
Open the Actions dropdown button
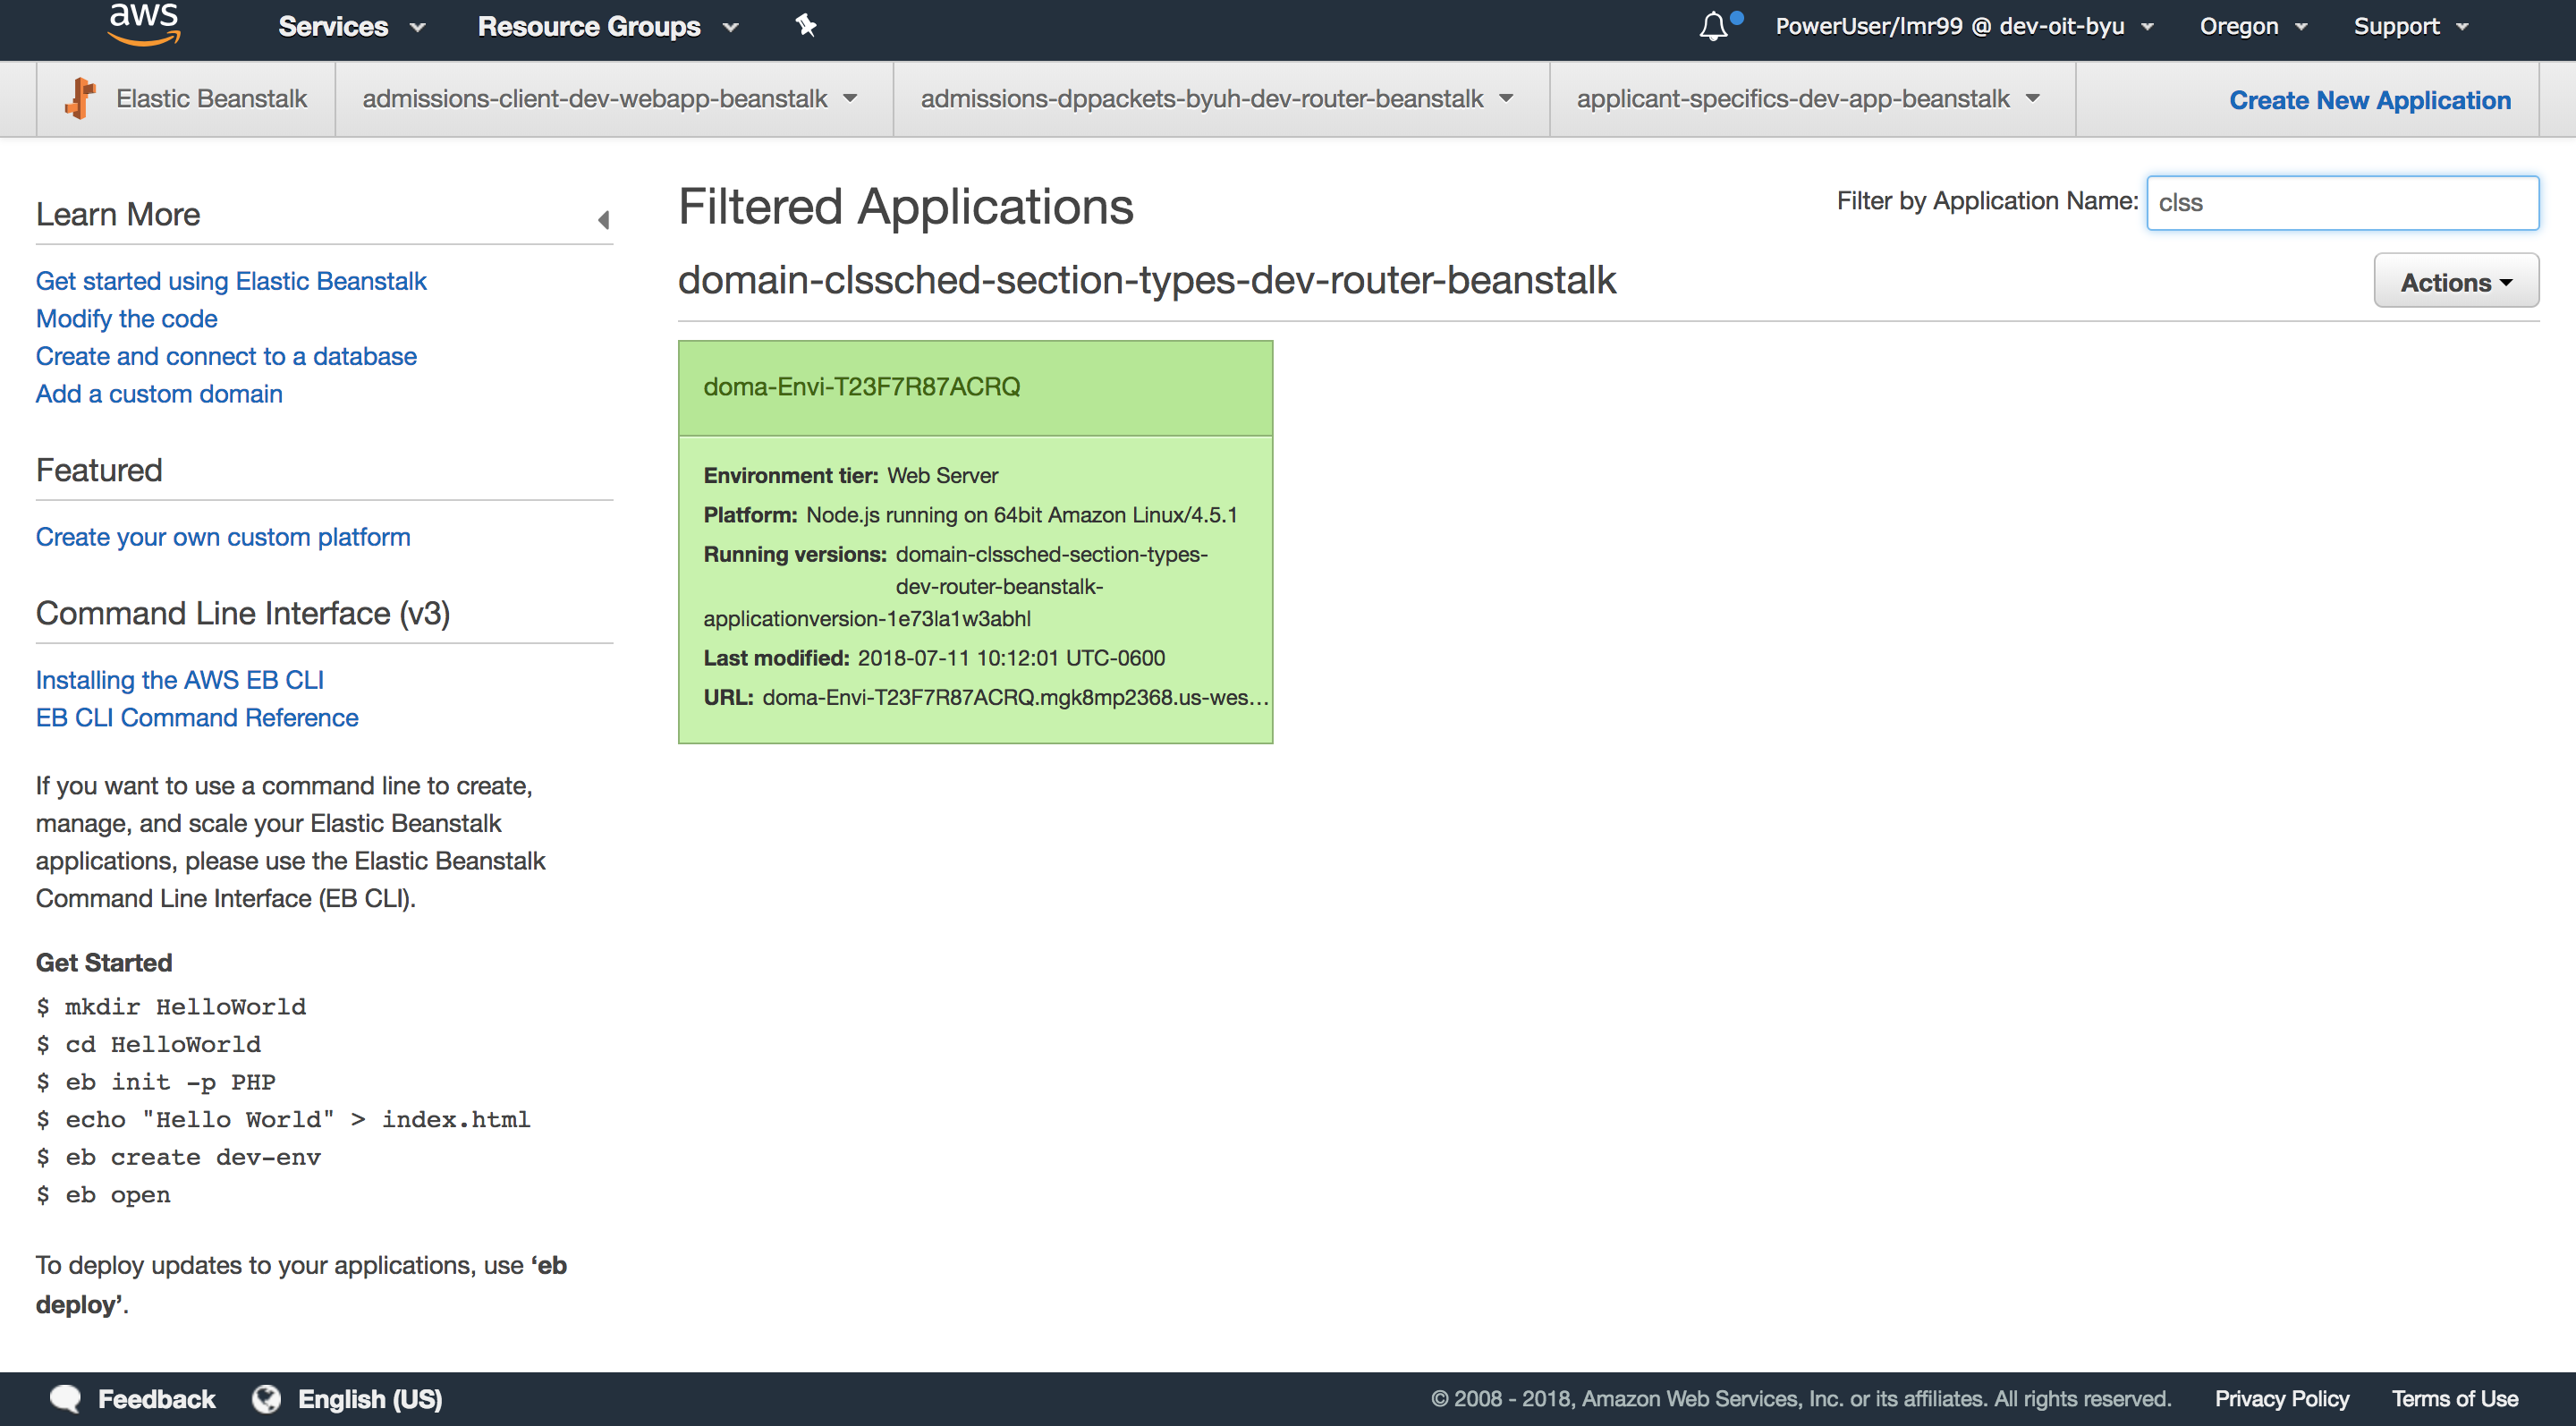tap(2456, 282)
